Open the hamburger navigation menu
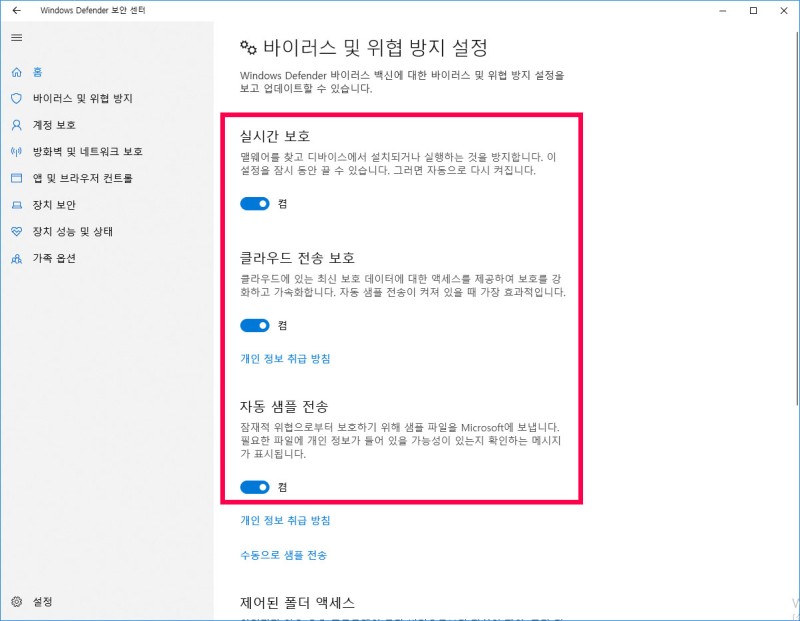The image size is (800, 621). click(x=16, y=37)
